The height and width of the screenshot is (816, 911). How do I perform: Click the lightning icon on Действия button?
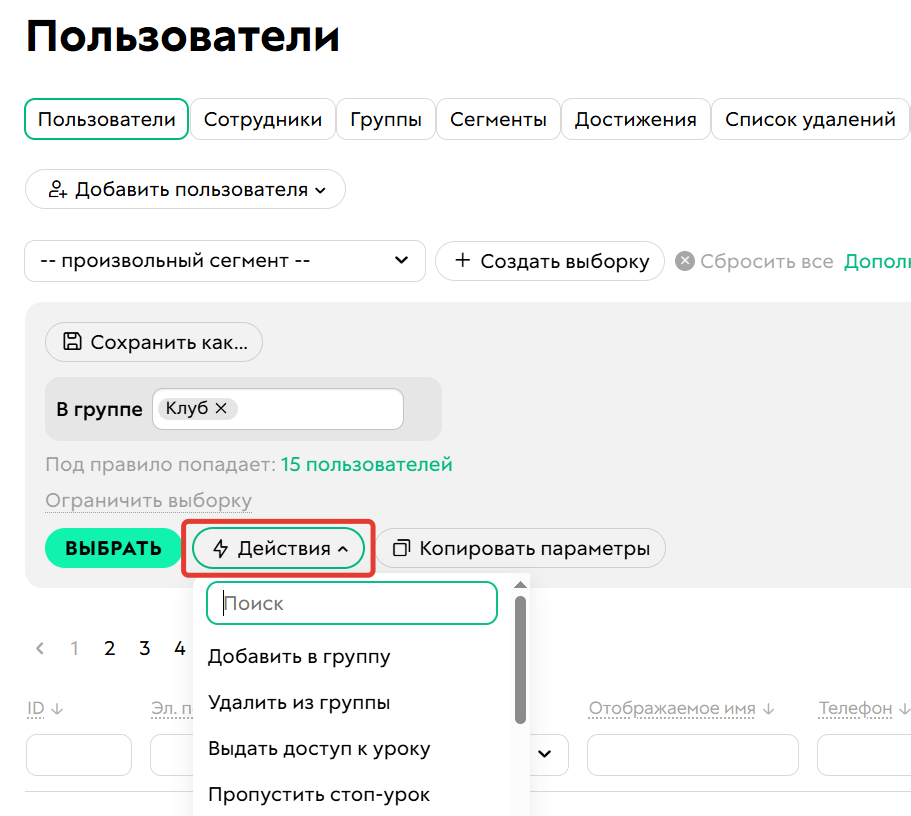pos(220,548)
